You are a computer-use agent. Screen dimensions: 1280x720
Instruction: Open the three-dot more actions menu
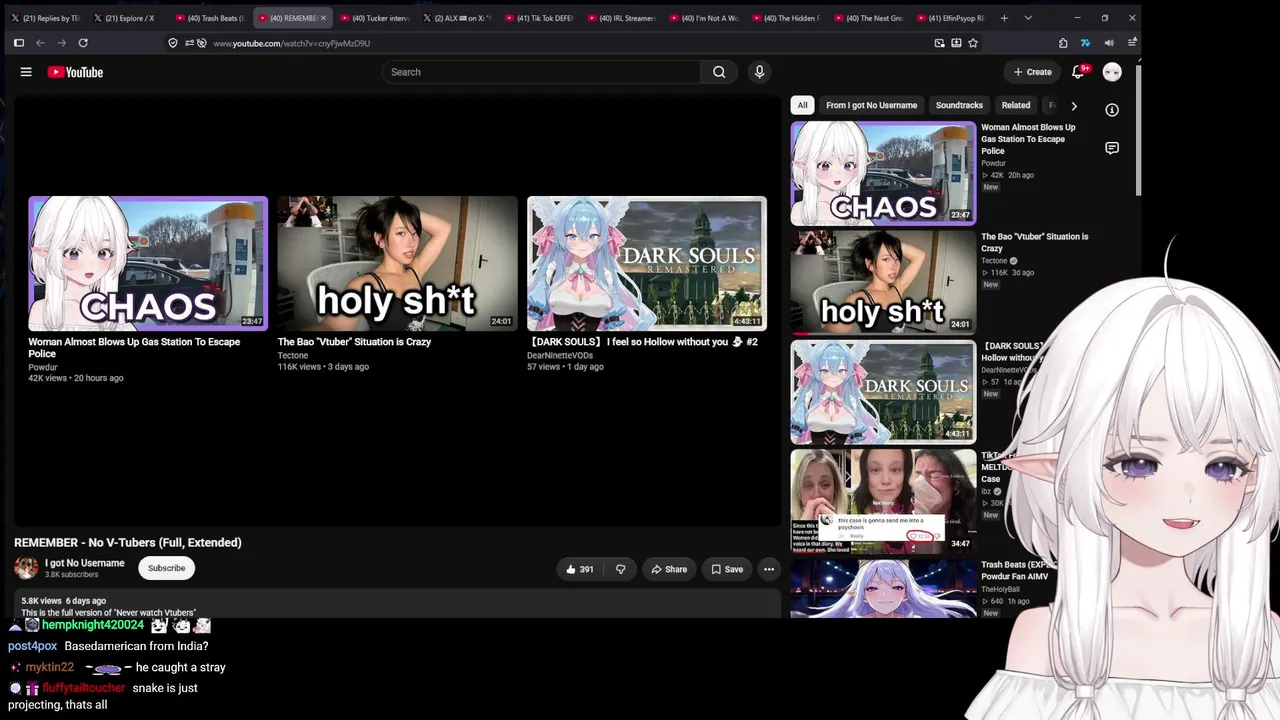[769, 569]
